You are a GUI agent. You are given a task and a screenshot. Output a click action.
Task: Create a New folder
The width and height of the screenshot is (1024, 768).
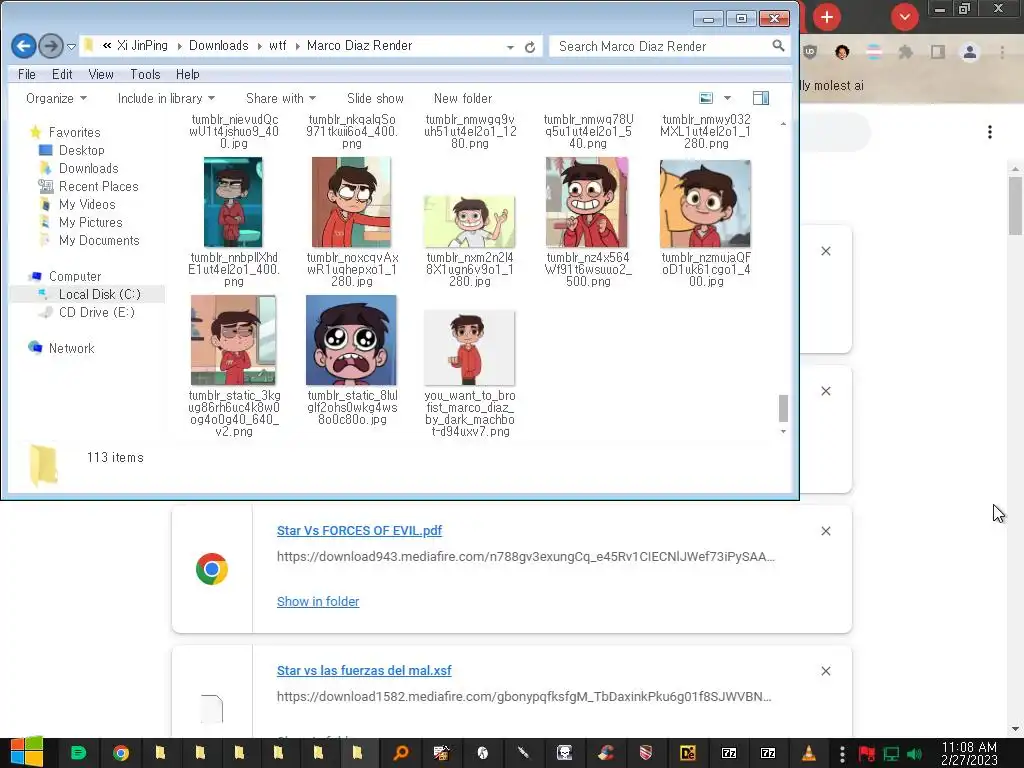coord(462,99)
